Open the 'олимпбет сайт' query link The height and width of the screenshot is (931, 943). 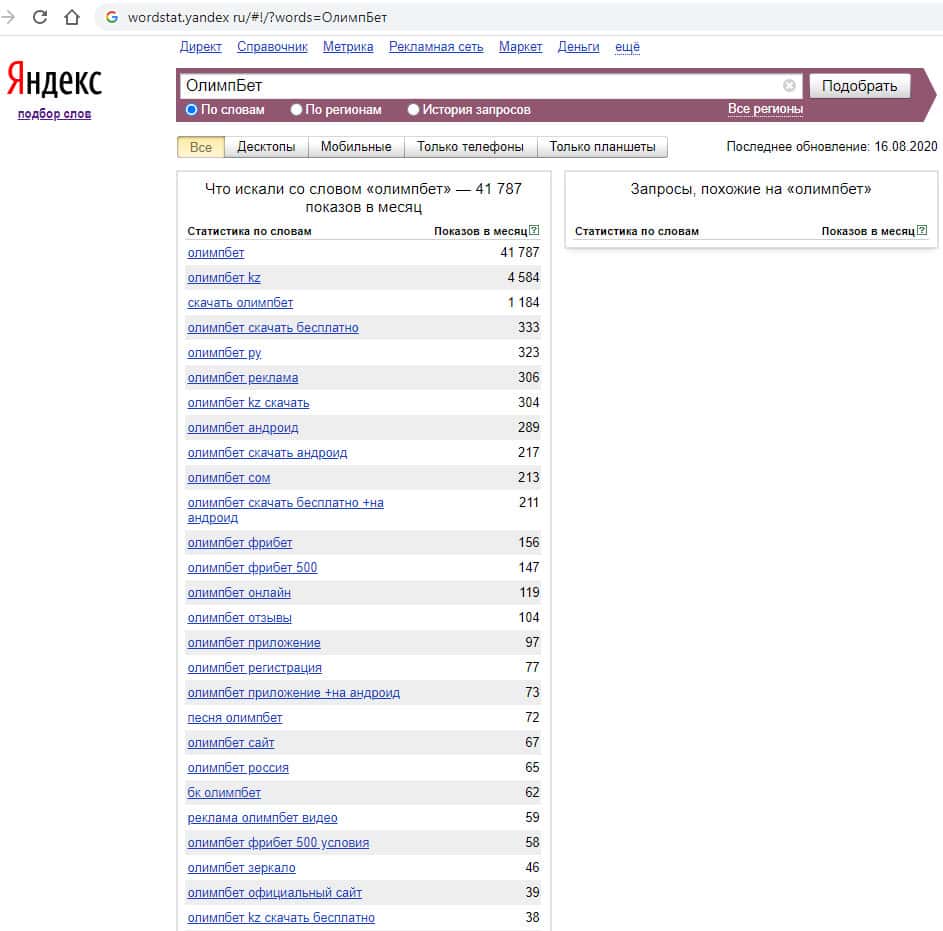pyautogui.click(x=231, y=743)
